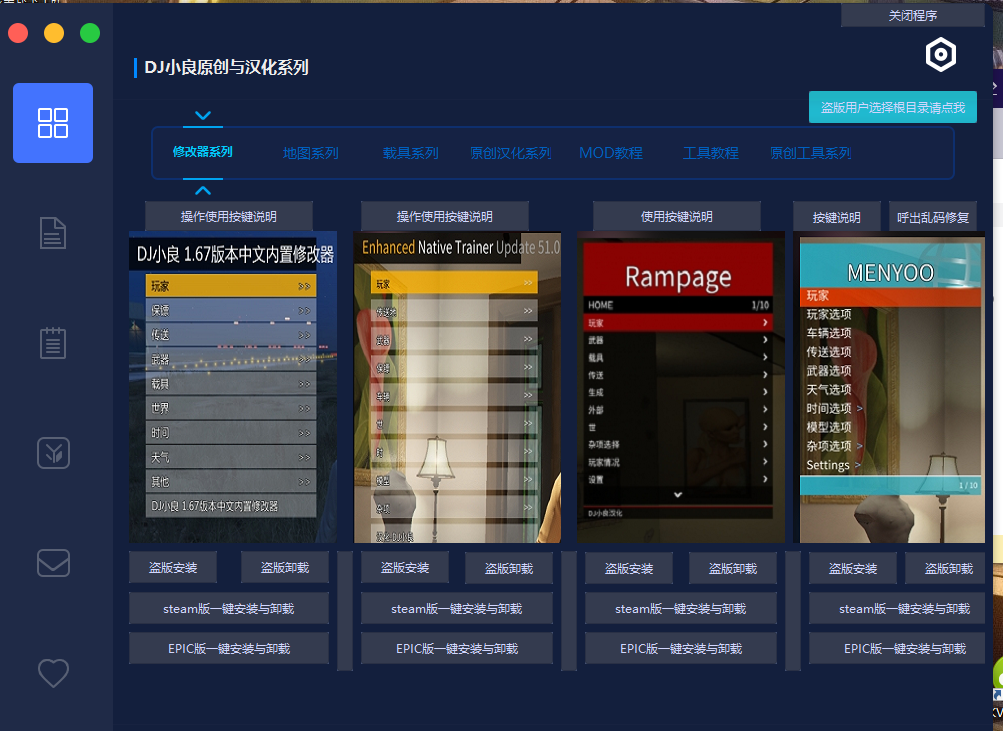Click the up chevron below 修改器系列
Viewport: 1003px width, 731px height.
(x=203, y=190)
